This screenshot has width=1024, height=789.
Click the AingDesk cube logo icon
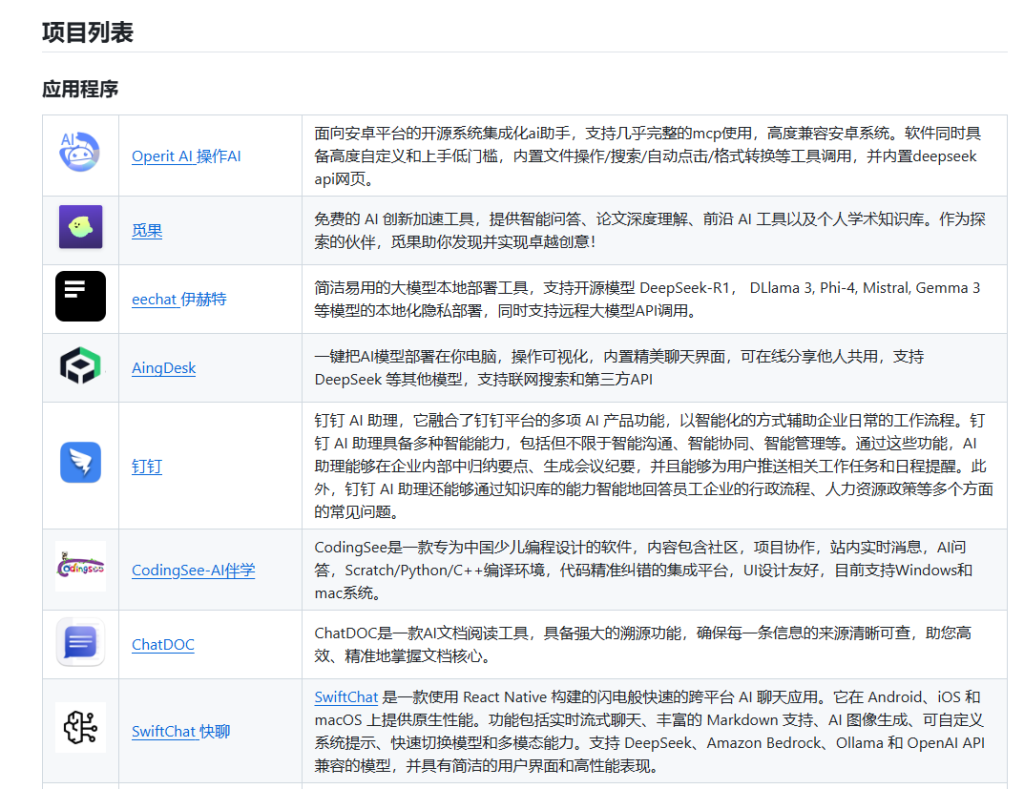tap(80, 367)
